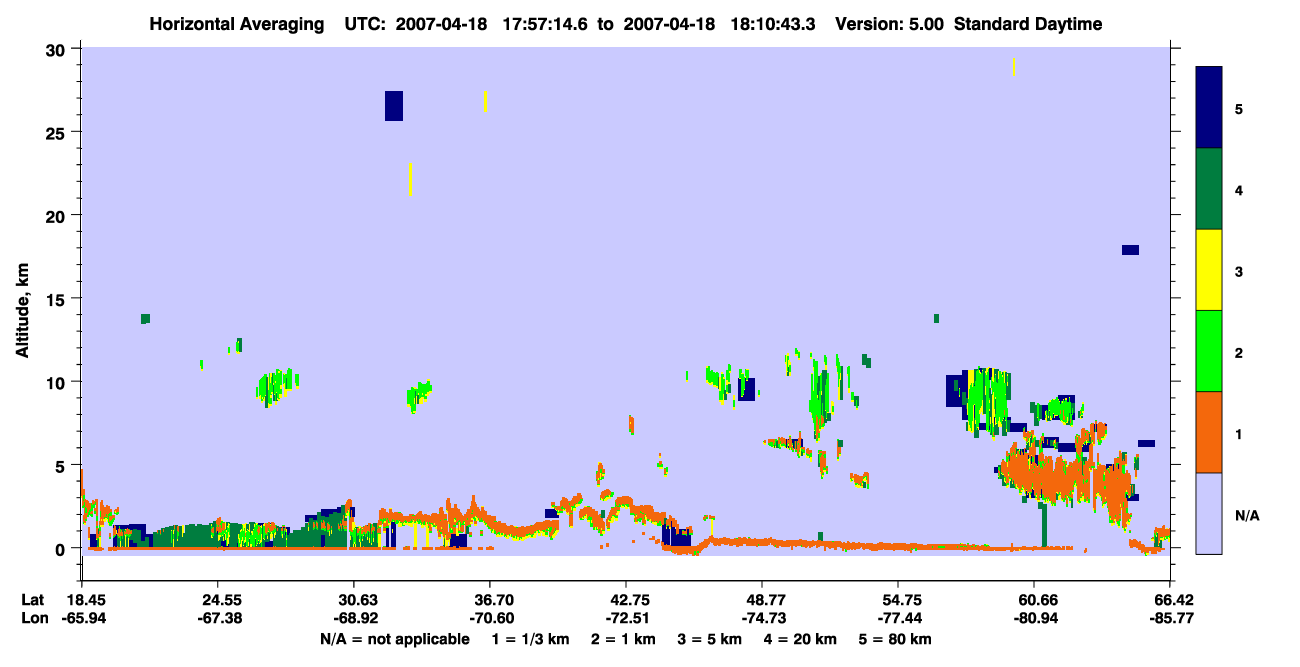
Task: Click the legend entry '5 = 80 km'
Action: (895, 639)
